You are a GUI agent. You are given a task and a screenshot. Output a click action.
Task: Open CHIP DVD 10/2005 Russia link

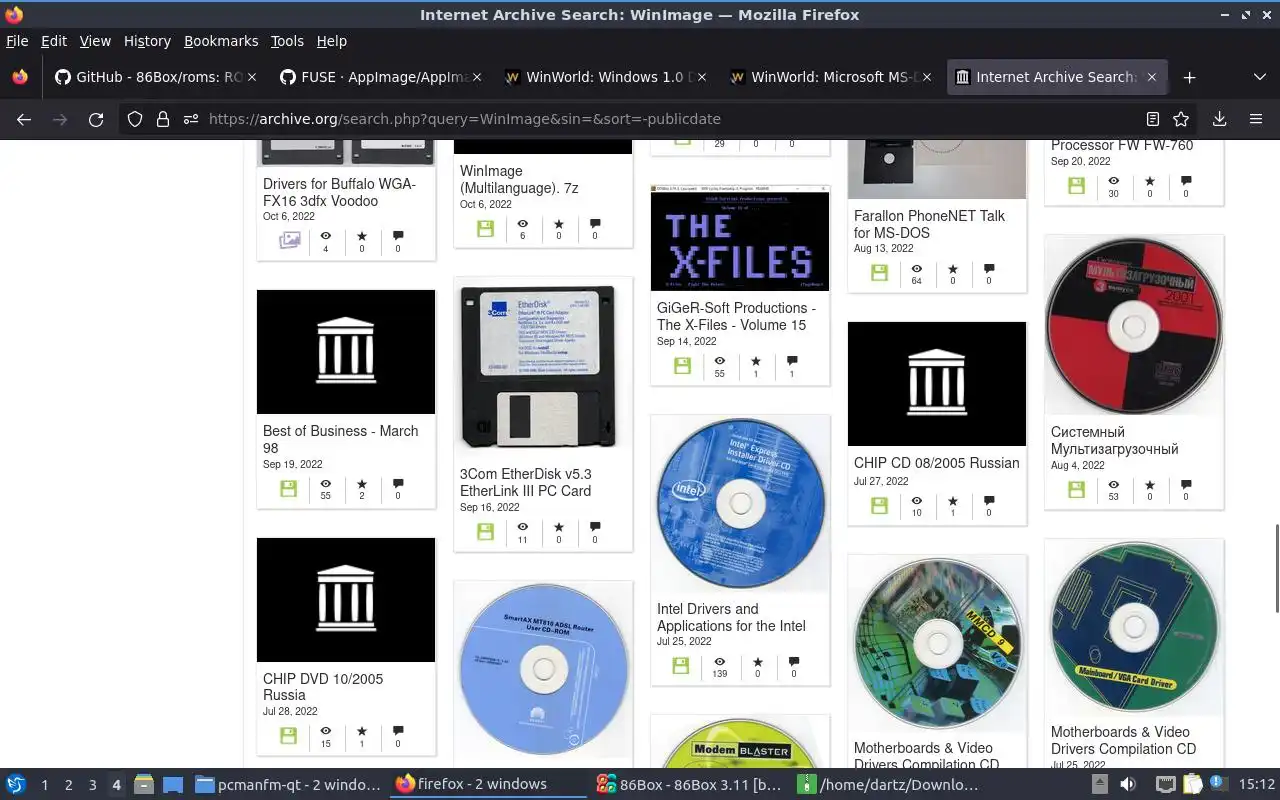[323, 687]
